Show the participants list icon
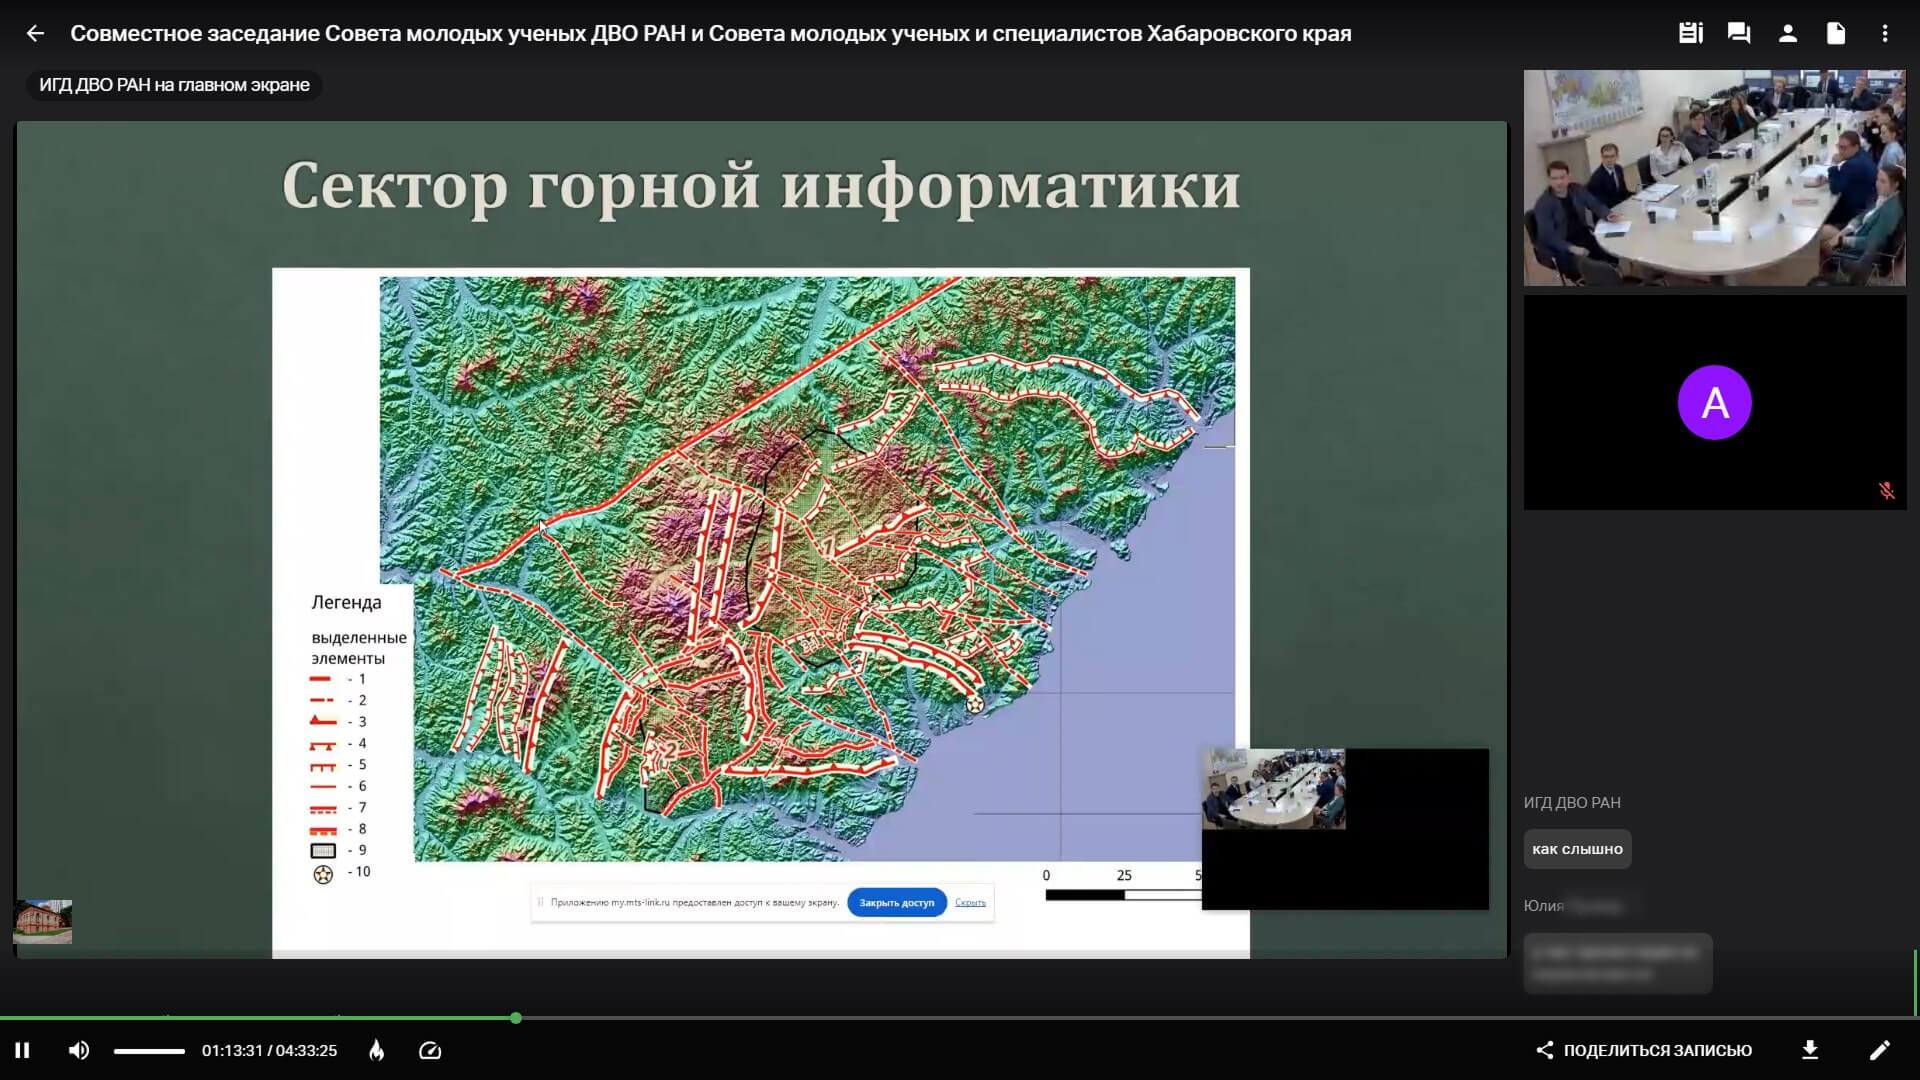The height and width of the screenshot is (1080, 1920). pyautogui.click(x=1788, y=33)
